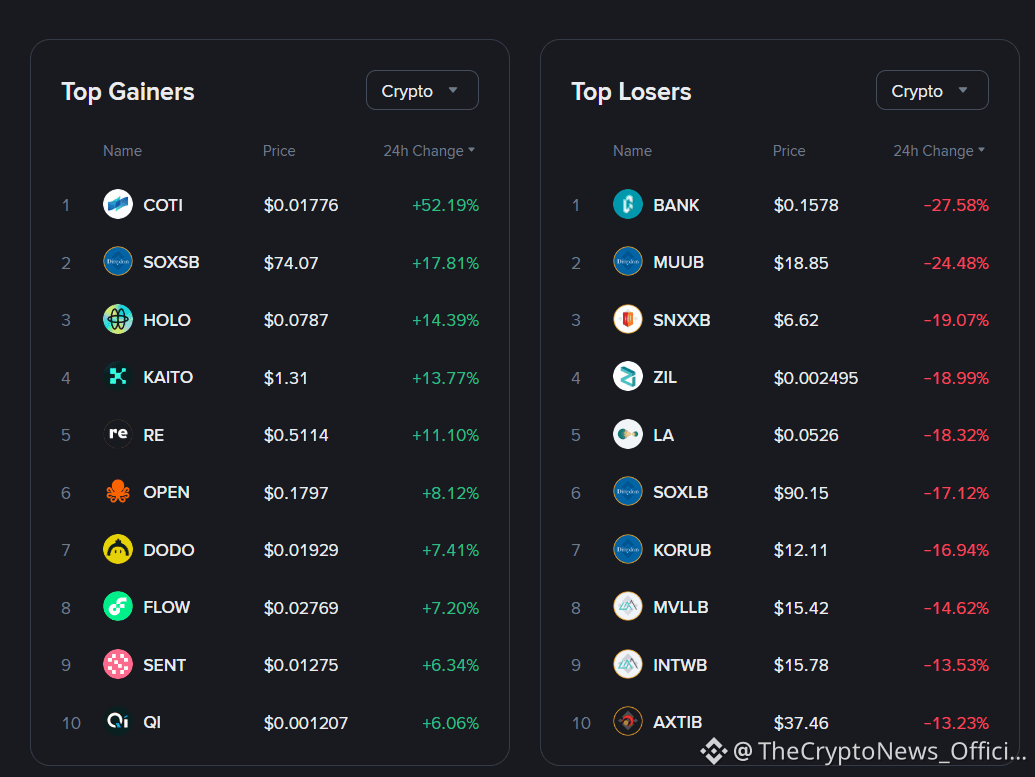Select the SOXLB token name
The image size is (1035, 777).
tap(681, 492)
